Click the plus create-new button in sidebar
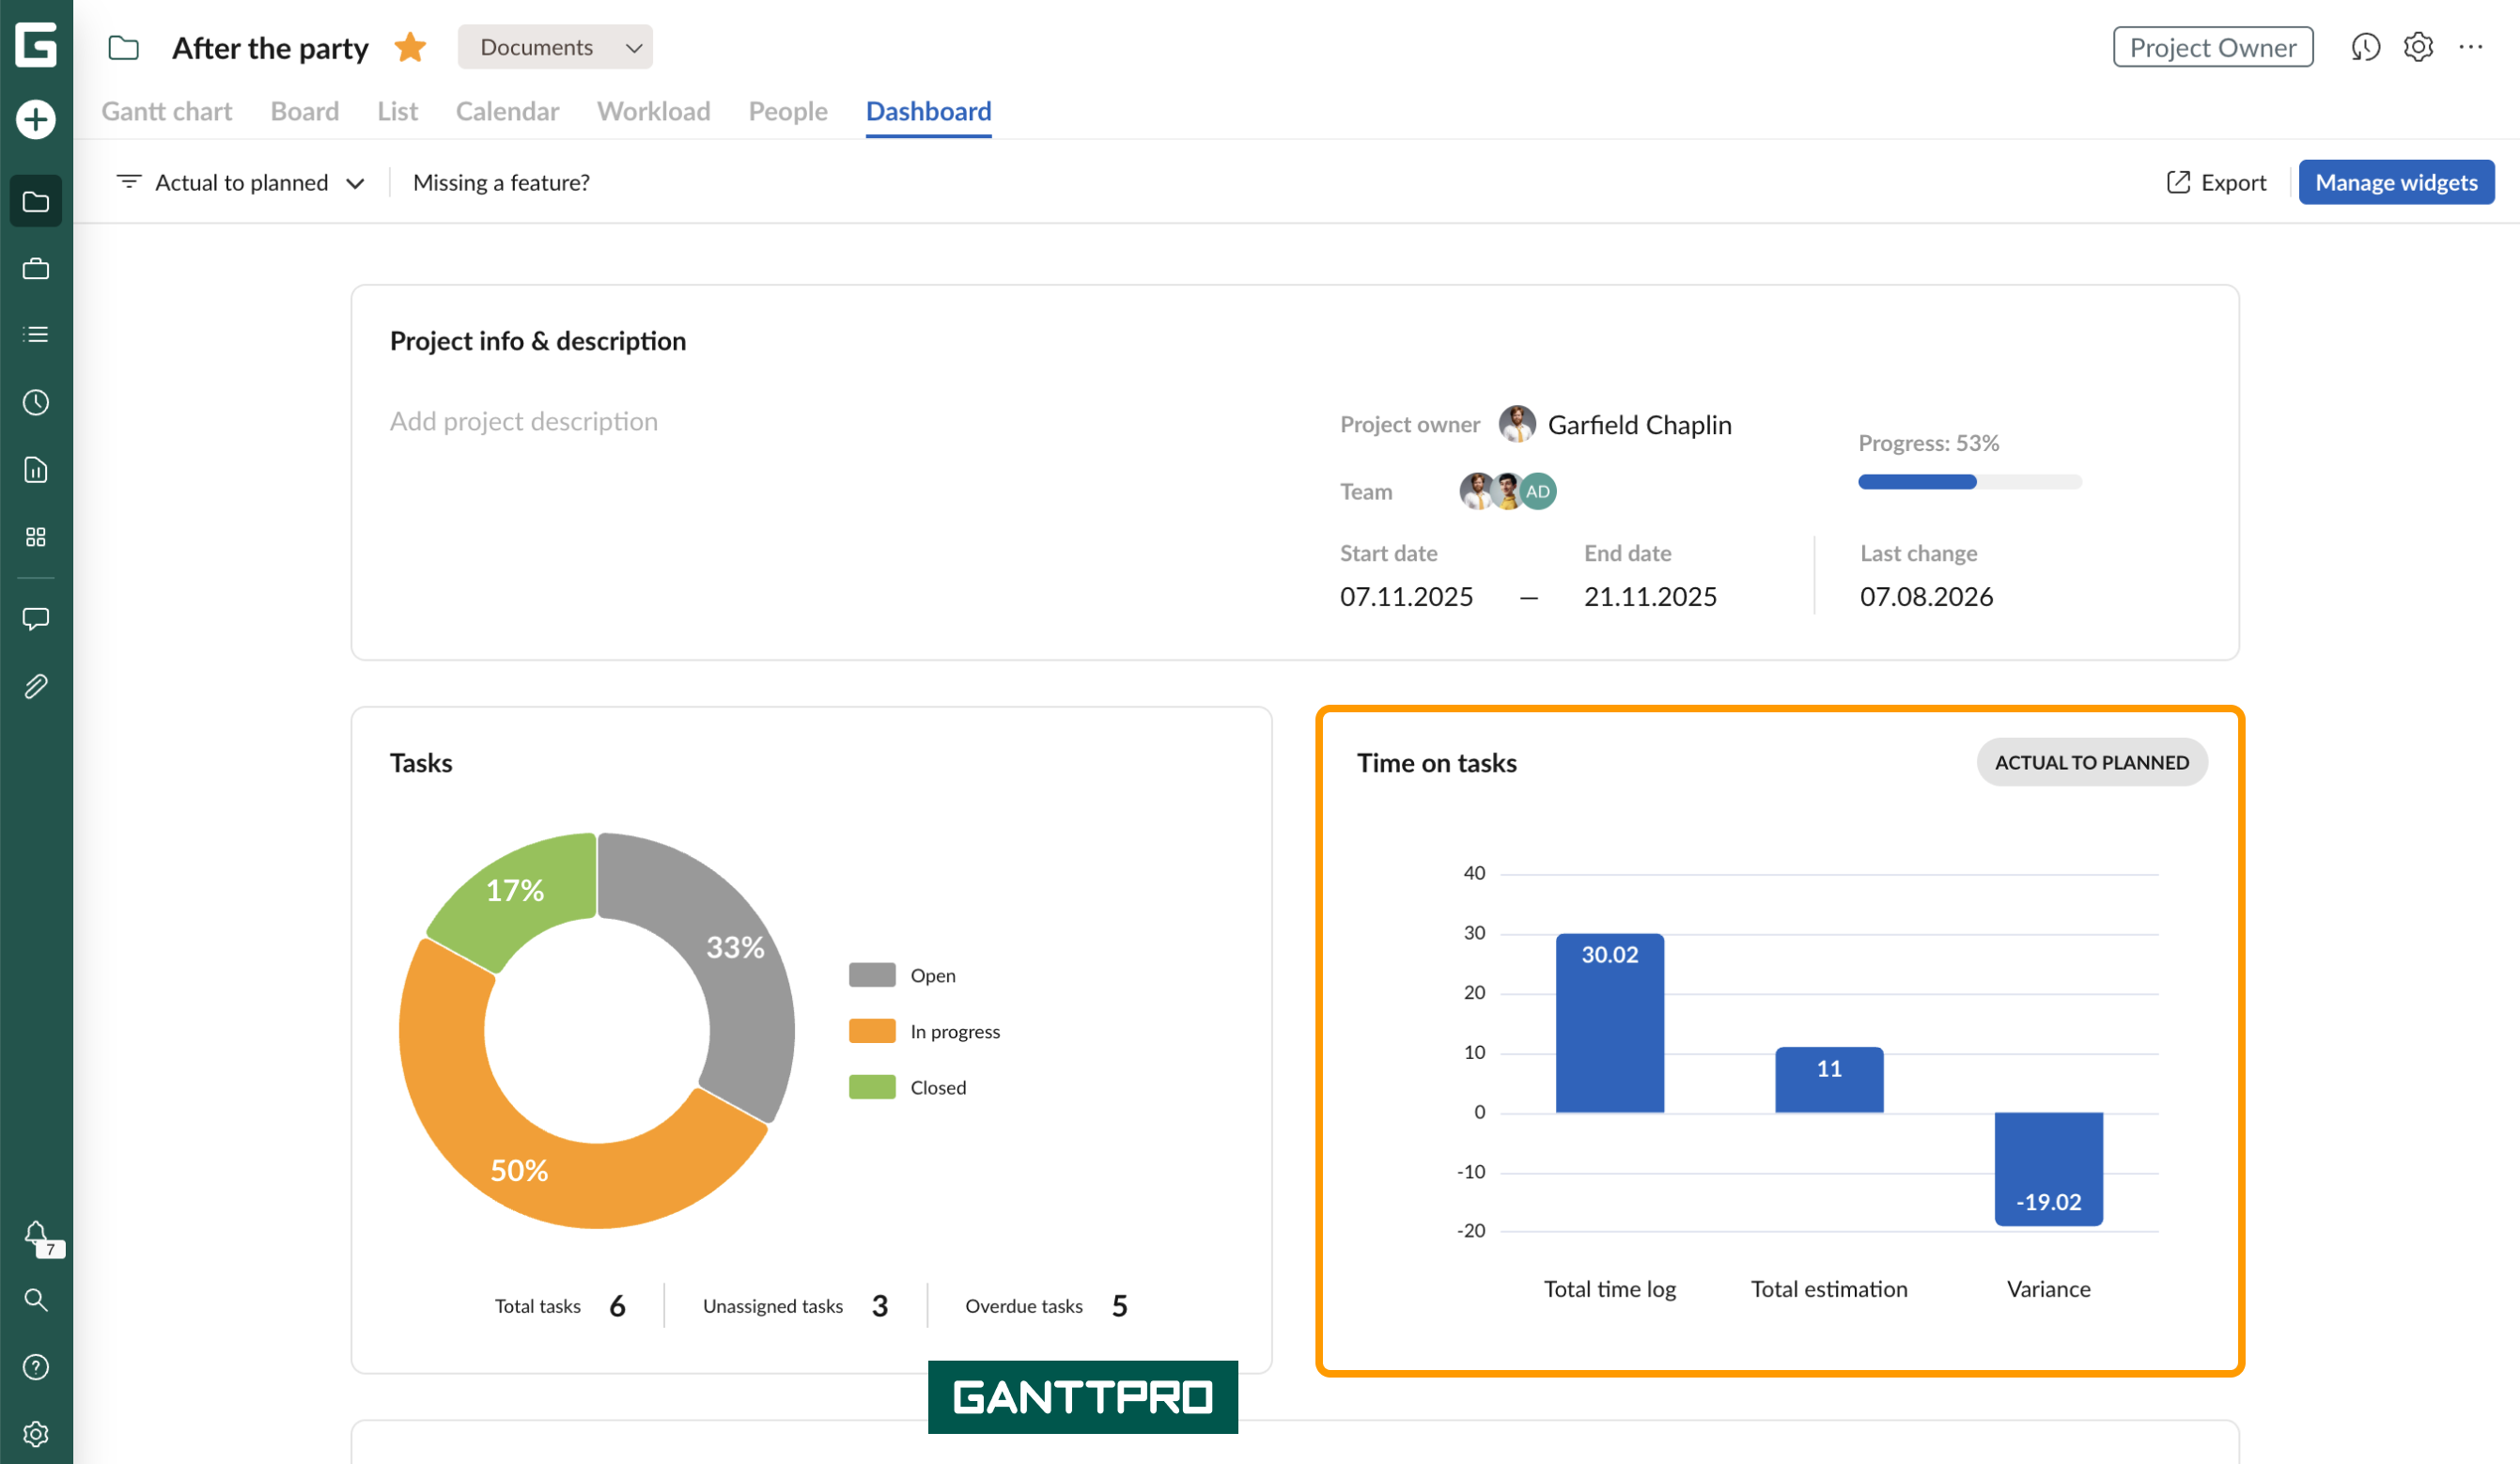 (x=36, y=120)
